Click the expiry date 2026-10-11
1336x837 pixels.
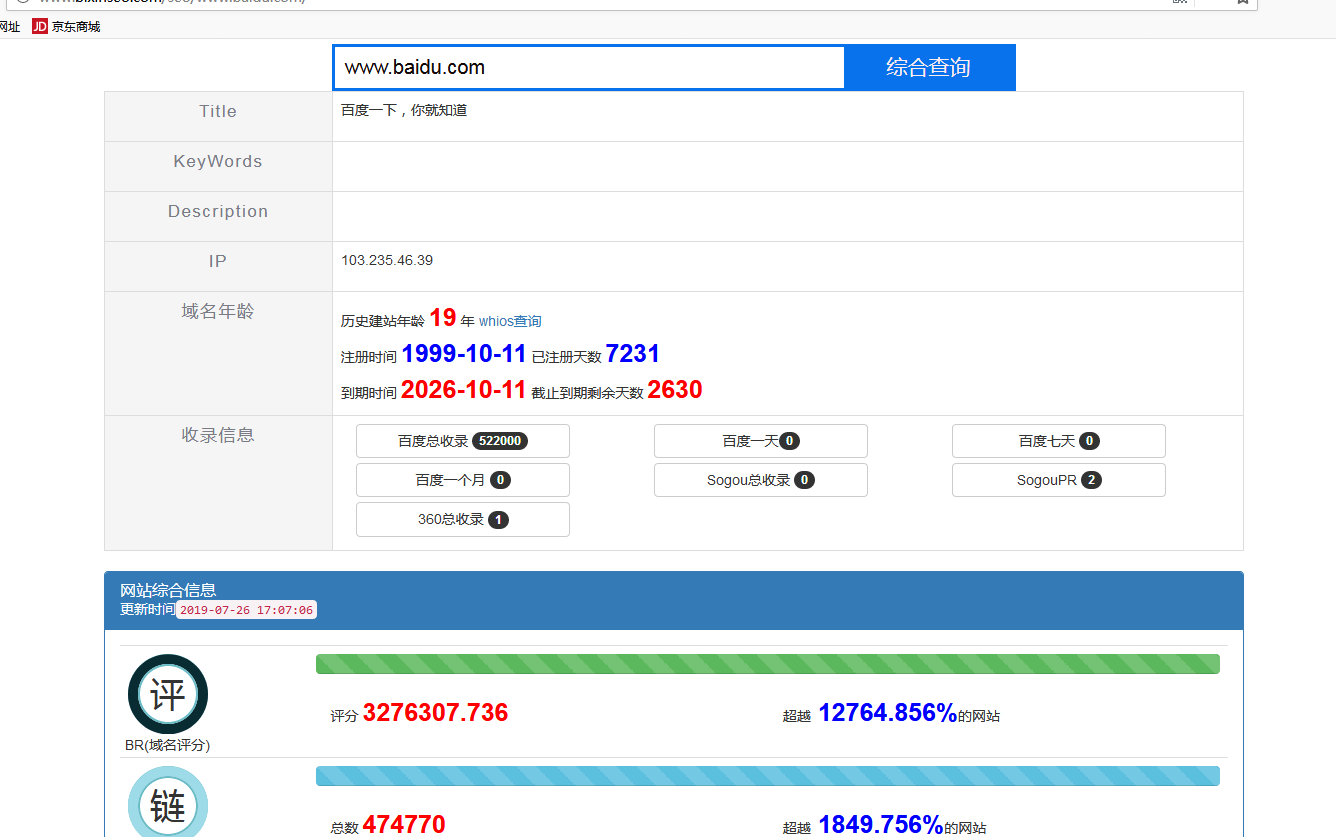464,390
